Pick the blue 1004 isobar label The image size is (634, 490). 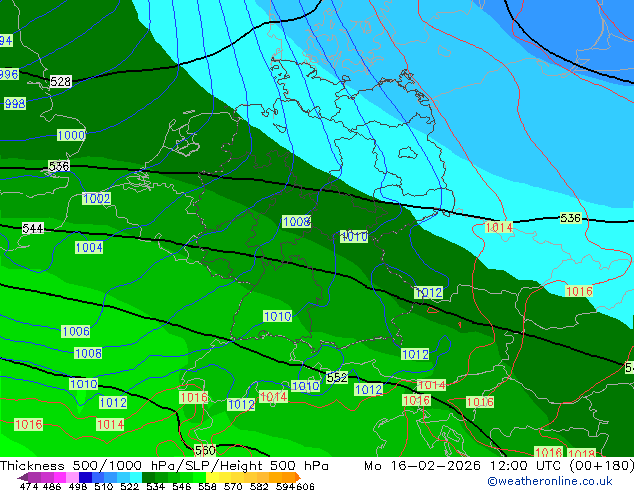coord(89,247)
